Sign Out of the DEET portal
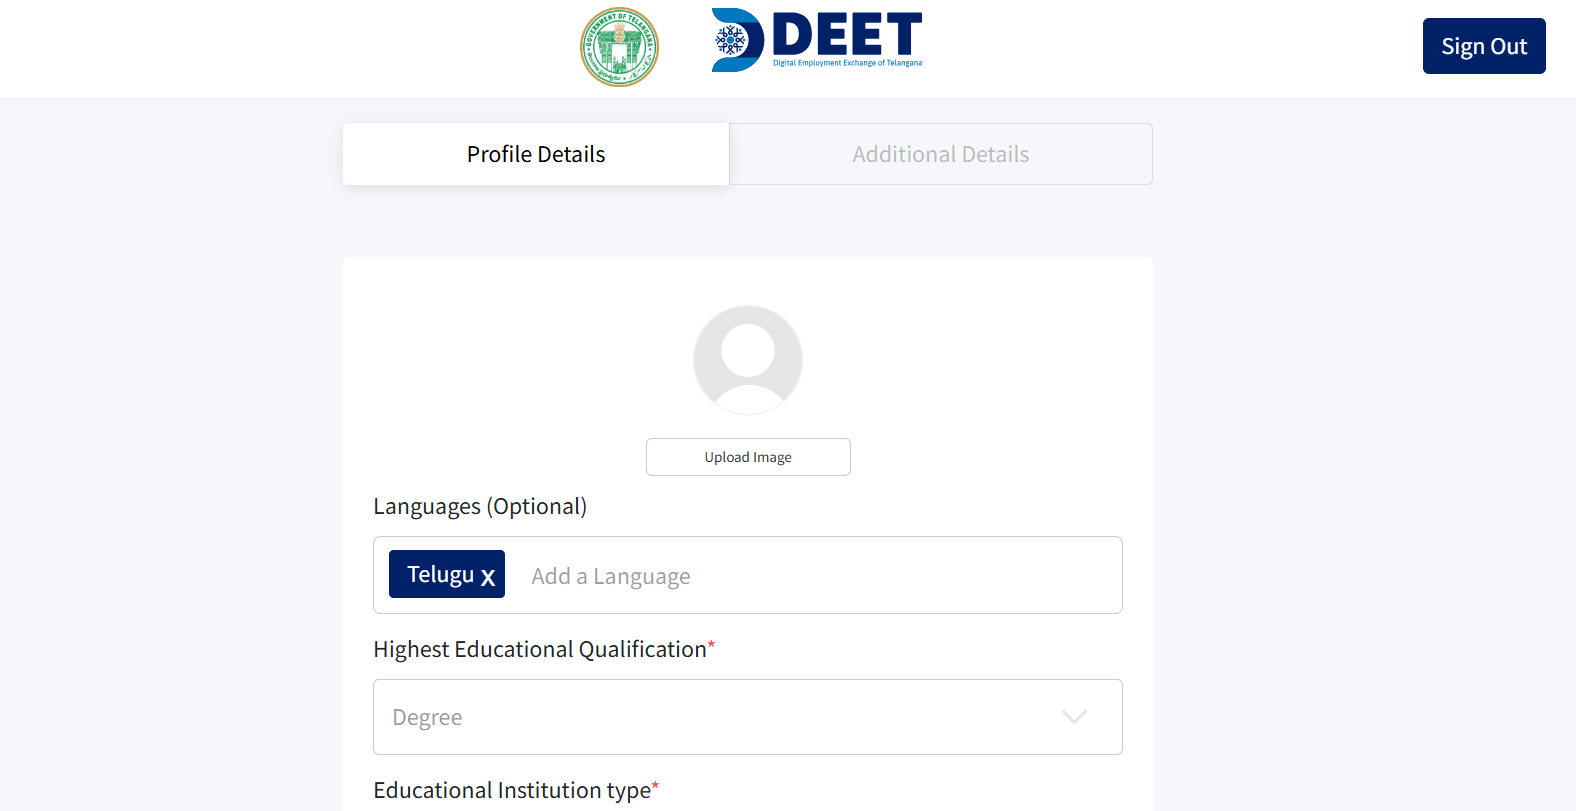 point(1483,46)
